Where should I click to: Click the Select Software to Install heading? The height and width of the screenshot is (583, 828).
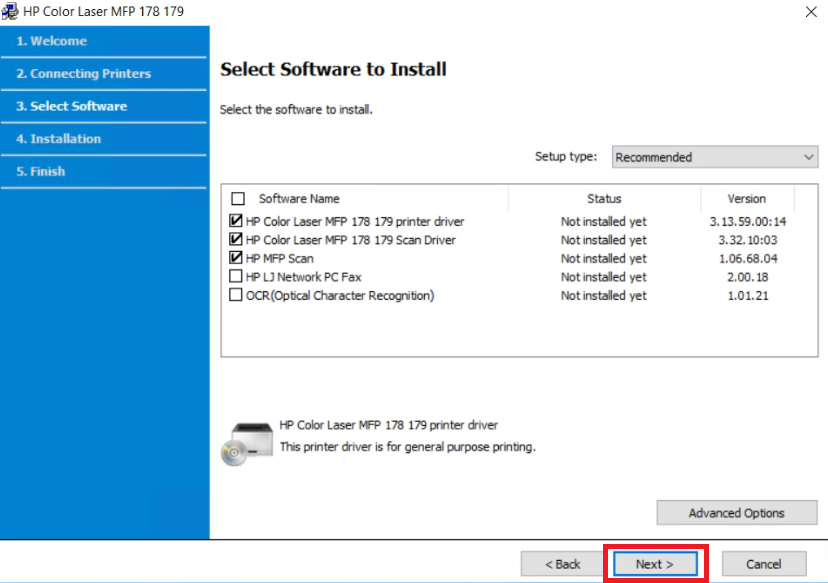tap(333, 69)
